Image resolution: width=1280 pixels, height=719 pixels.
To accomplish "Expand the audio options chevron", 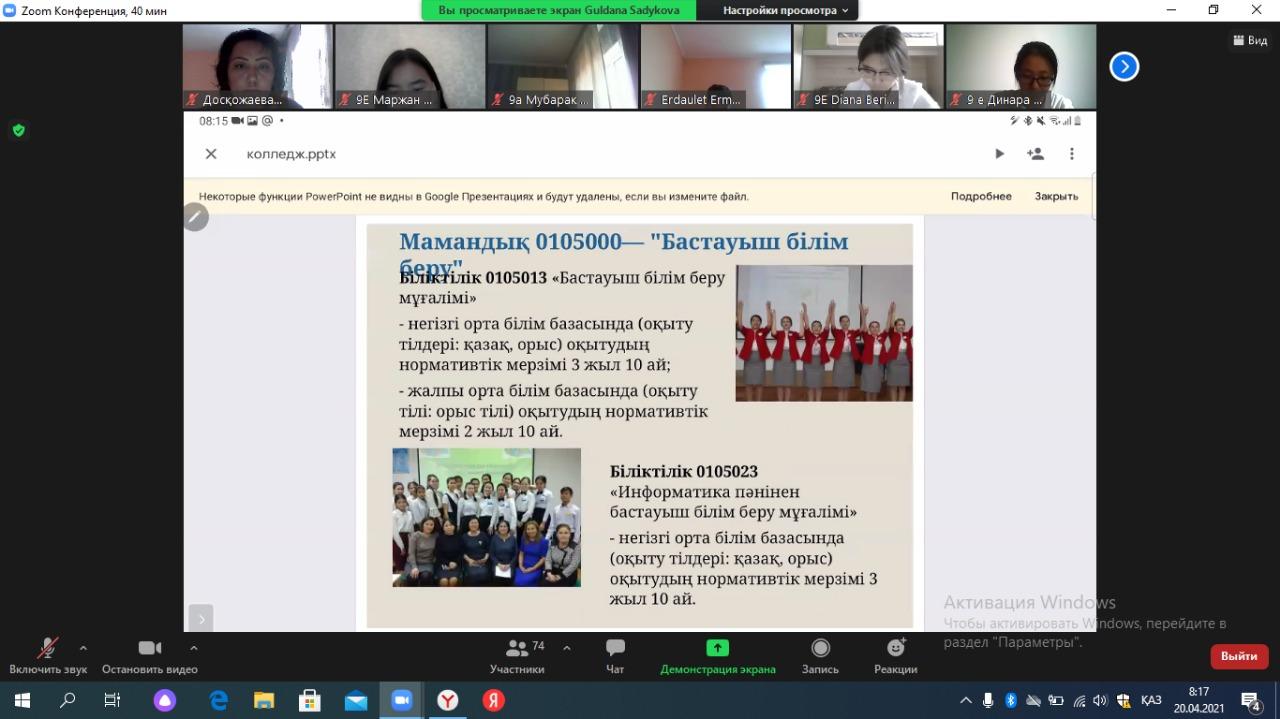I will pyautogui.click(x=83, y=647).
